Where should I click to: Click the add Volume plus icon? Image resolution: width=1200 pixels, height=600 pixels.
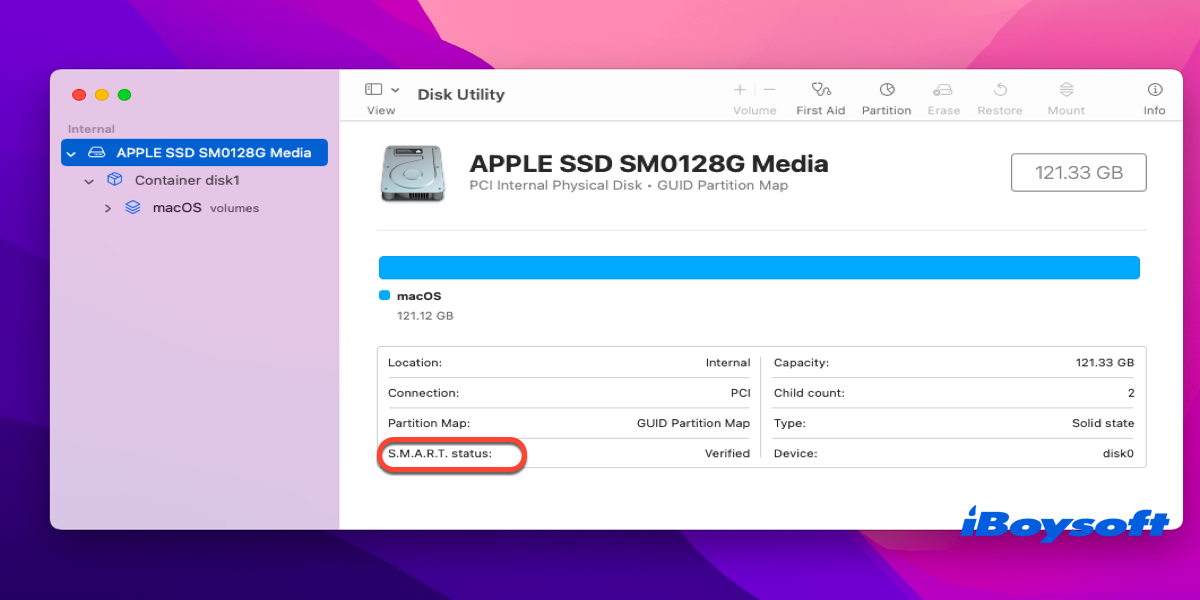coord(740,90)
